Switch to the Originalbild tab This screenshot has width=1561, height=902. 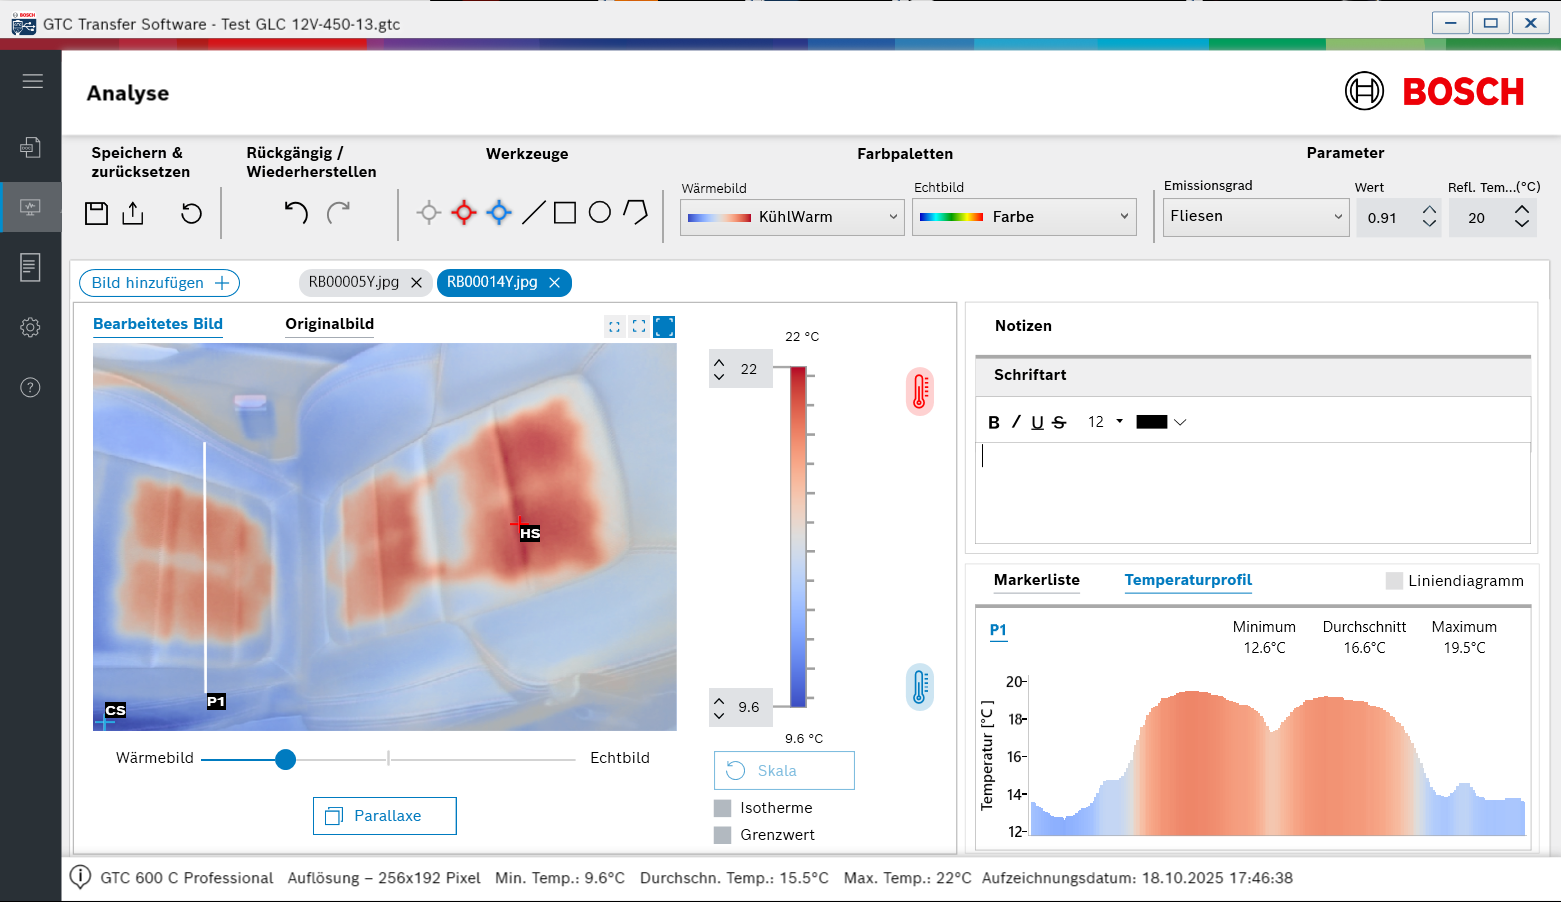click(x=329, y=324)
